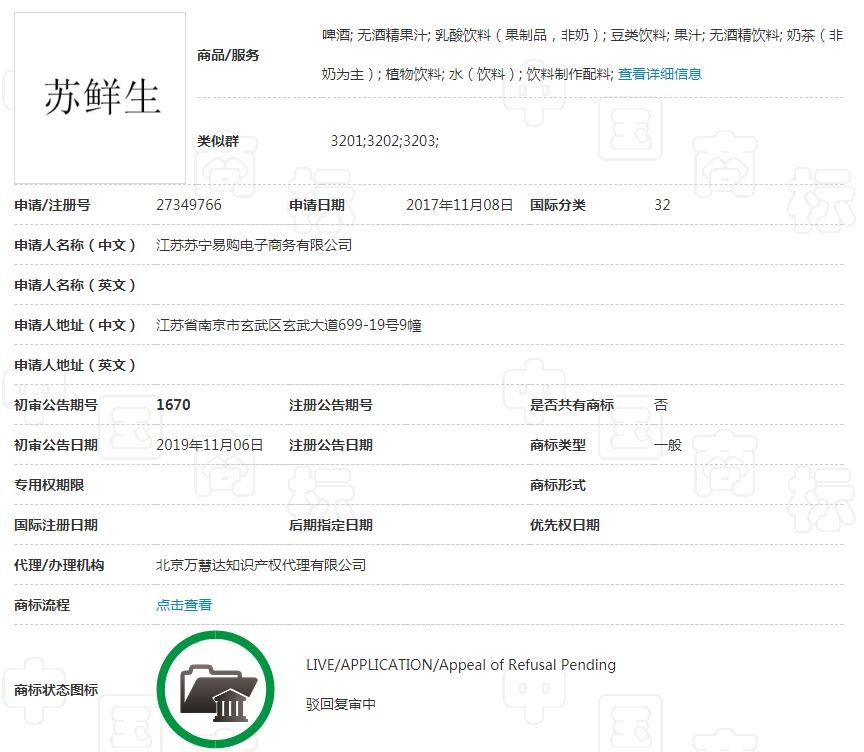Viewport: 864px width, 752px height.
Task: Click application date 2017年11月08日
Action: pyautogui.click(x=463, y=204)
